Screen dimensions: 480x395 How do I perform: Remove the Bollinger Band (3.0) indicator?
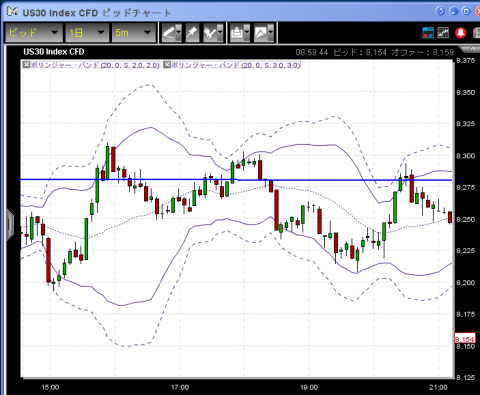167,65
